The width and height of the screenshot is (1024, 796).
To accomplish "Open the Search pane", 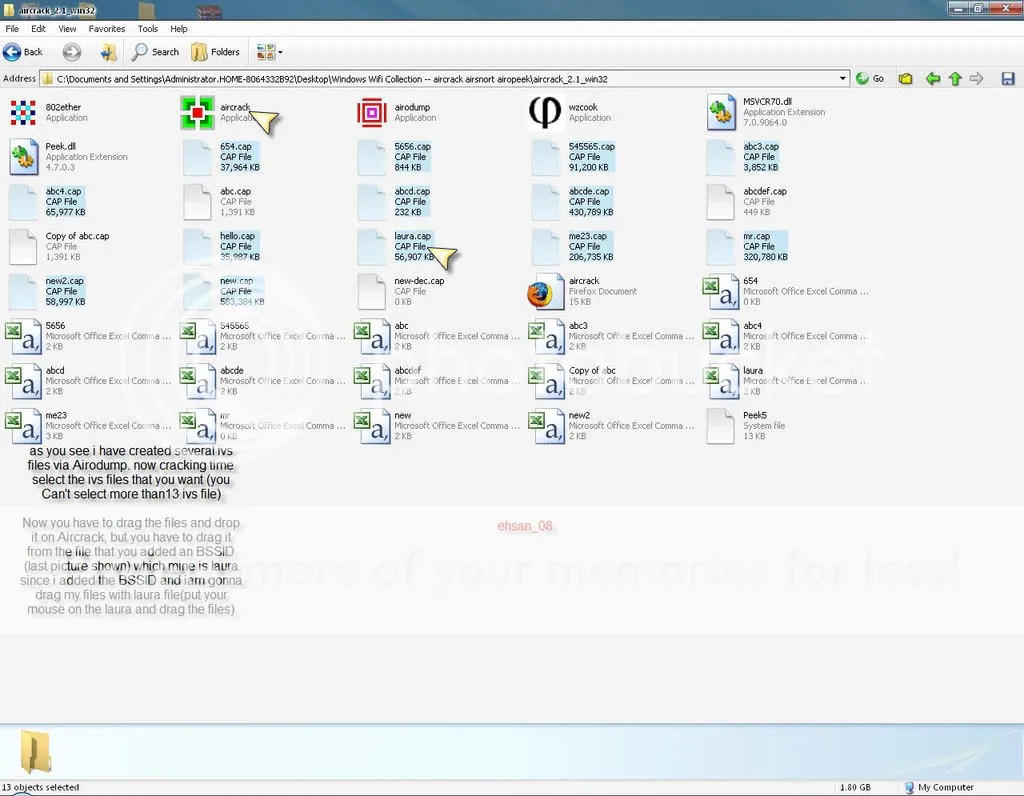I will 155,52.
